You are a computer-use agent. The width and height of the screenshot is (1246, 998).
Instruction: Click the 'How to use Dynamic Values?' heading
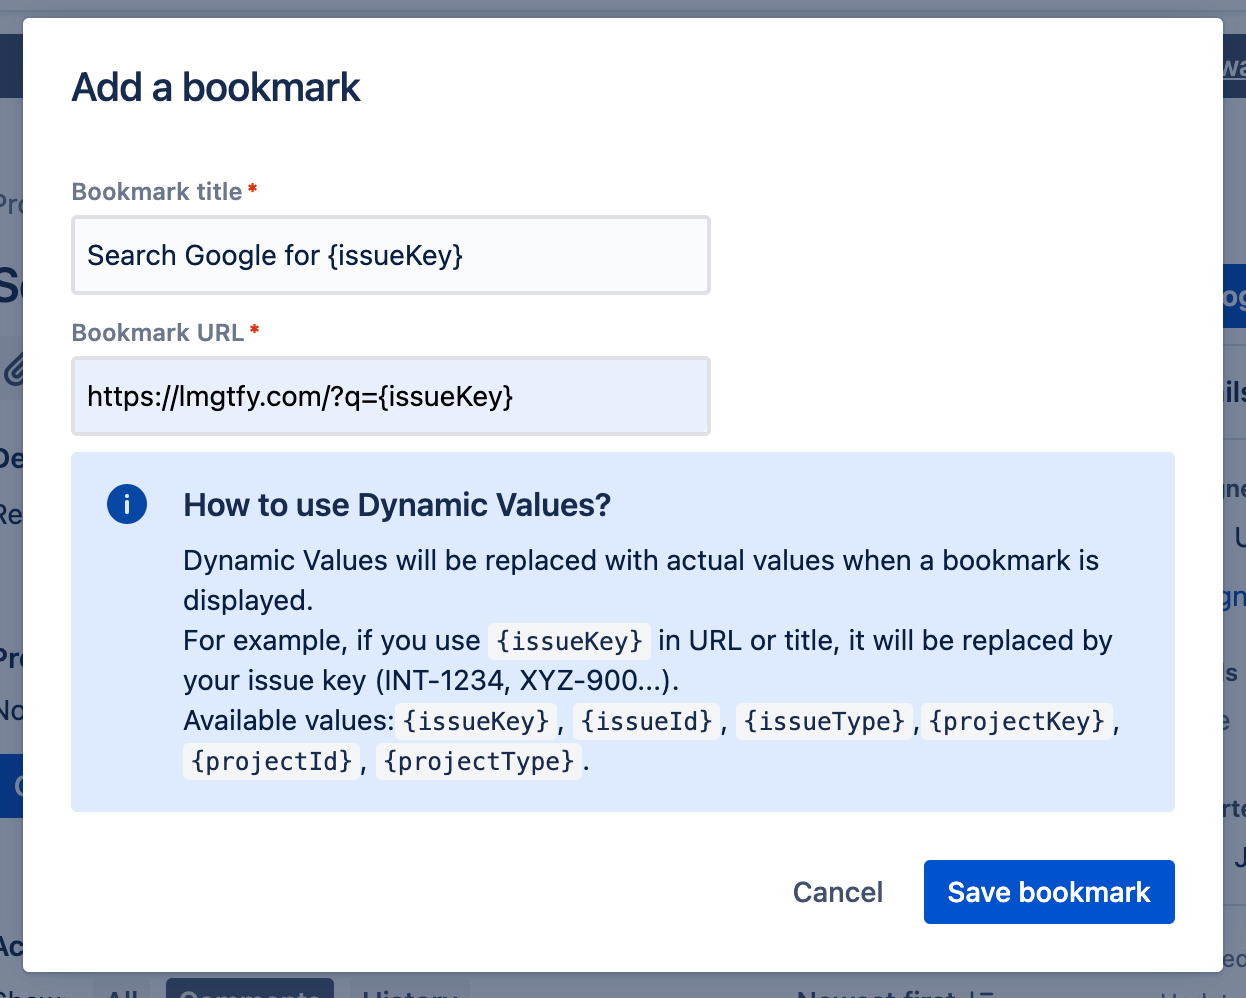397,505
